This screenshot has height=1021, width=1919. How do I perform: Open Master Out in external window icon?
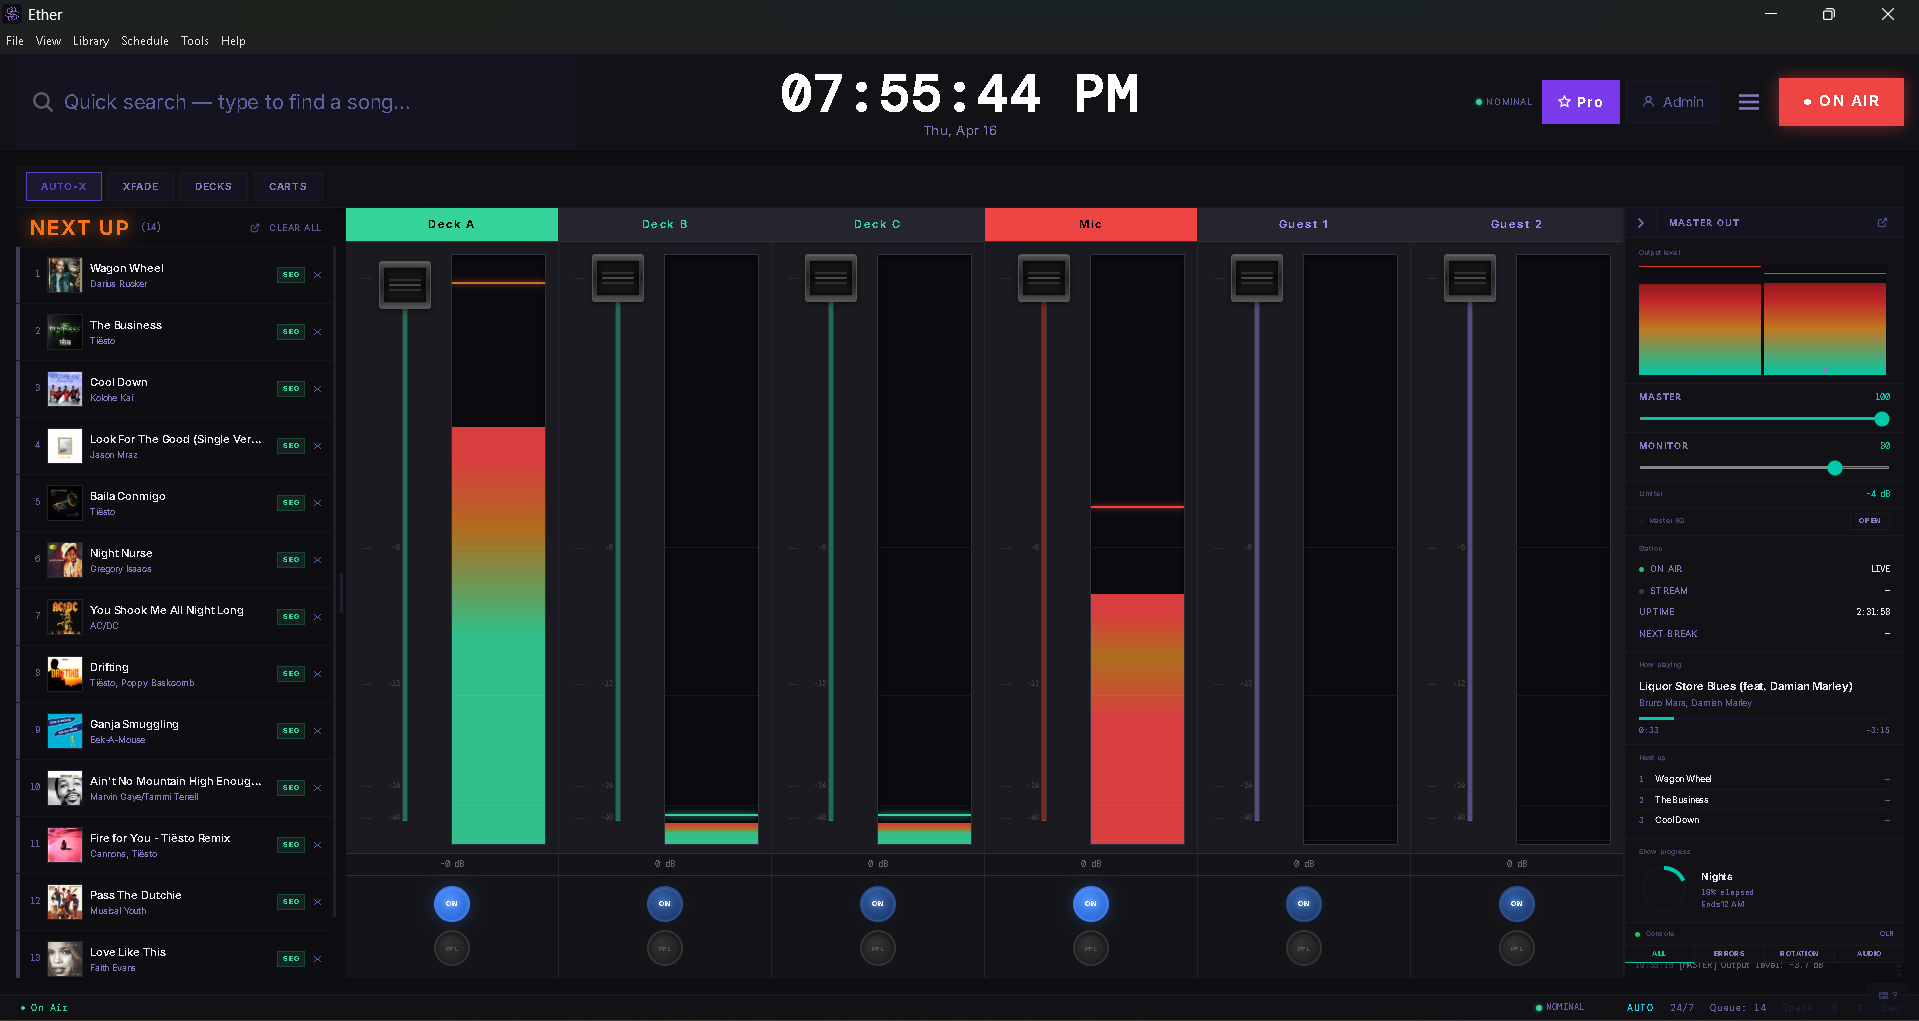click(1883, 223)
